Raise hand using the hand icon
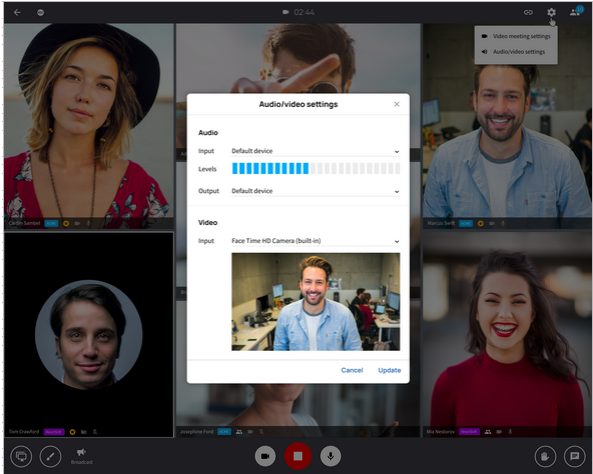Screen dimensions: 593x474 [x=545, y=456]
